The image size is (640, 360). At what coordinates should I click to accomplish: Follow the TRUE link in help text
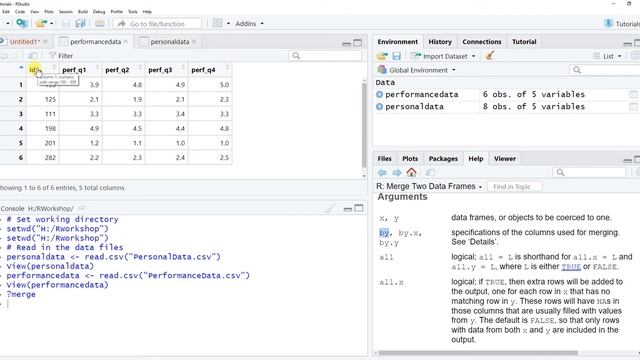(571, 267)
